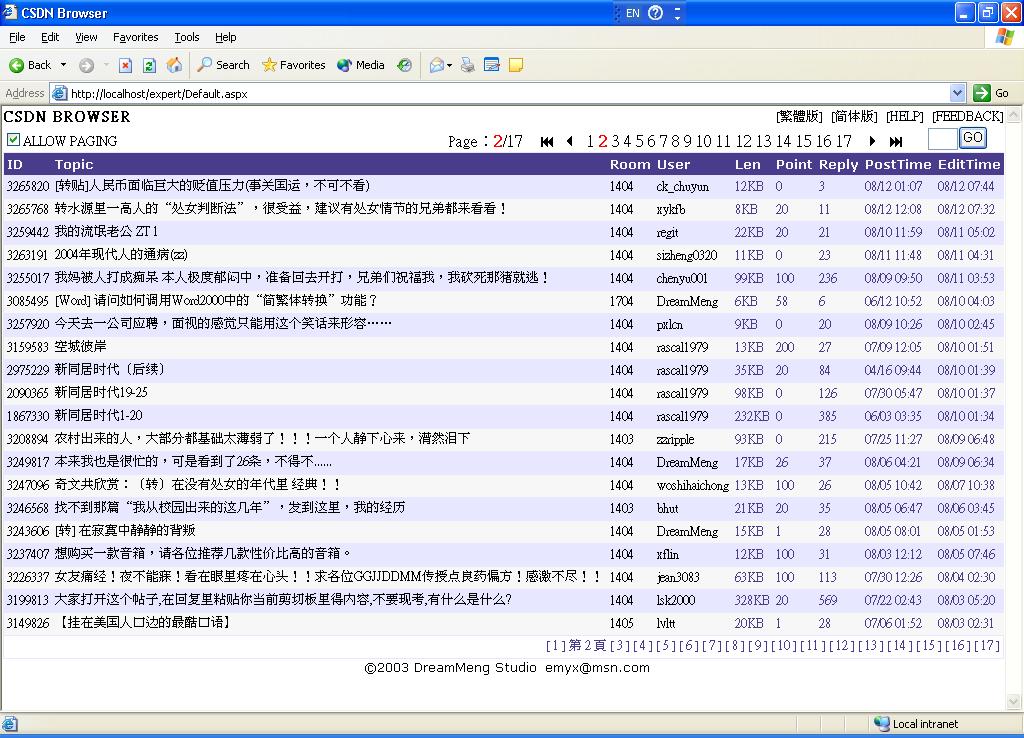
Task: Open topic with ID 3265820
Action: [x=212, y=185]
